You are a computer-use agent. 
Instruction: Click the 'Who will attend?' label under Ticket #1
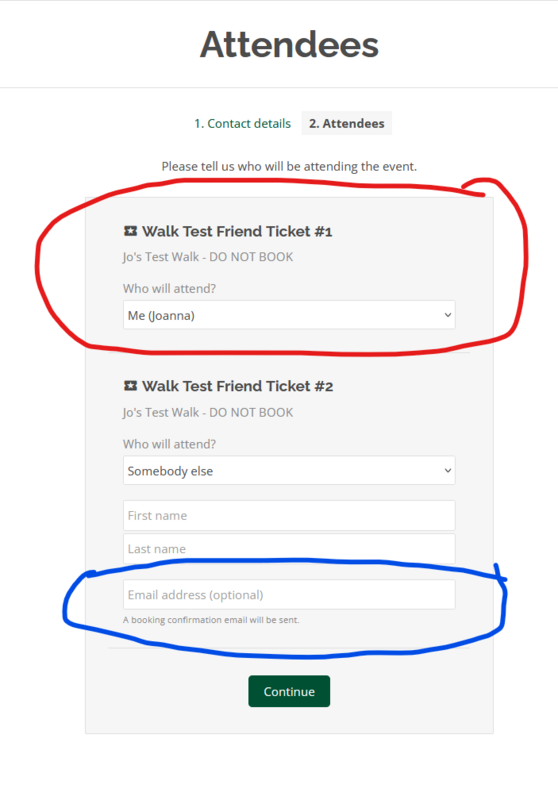pos(169,289)
